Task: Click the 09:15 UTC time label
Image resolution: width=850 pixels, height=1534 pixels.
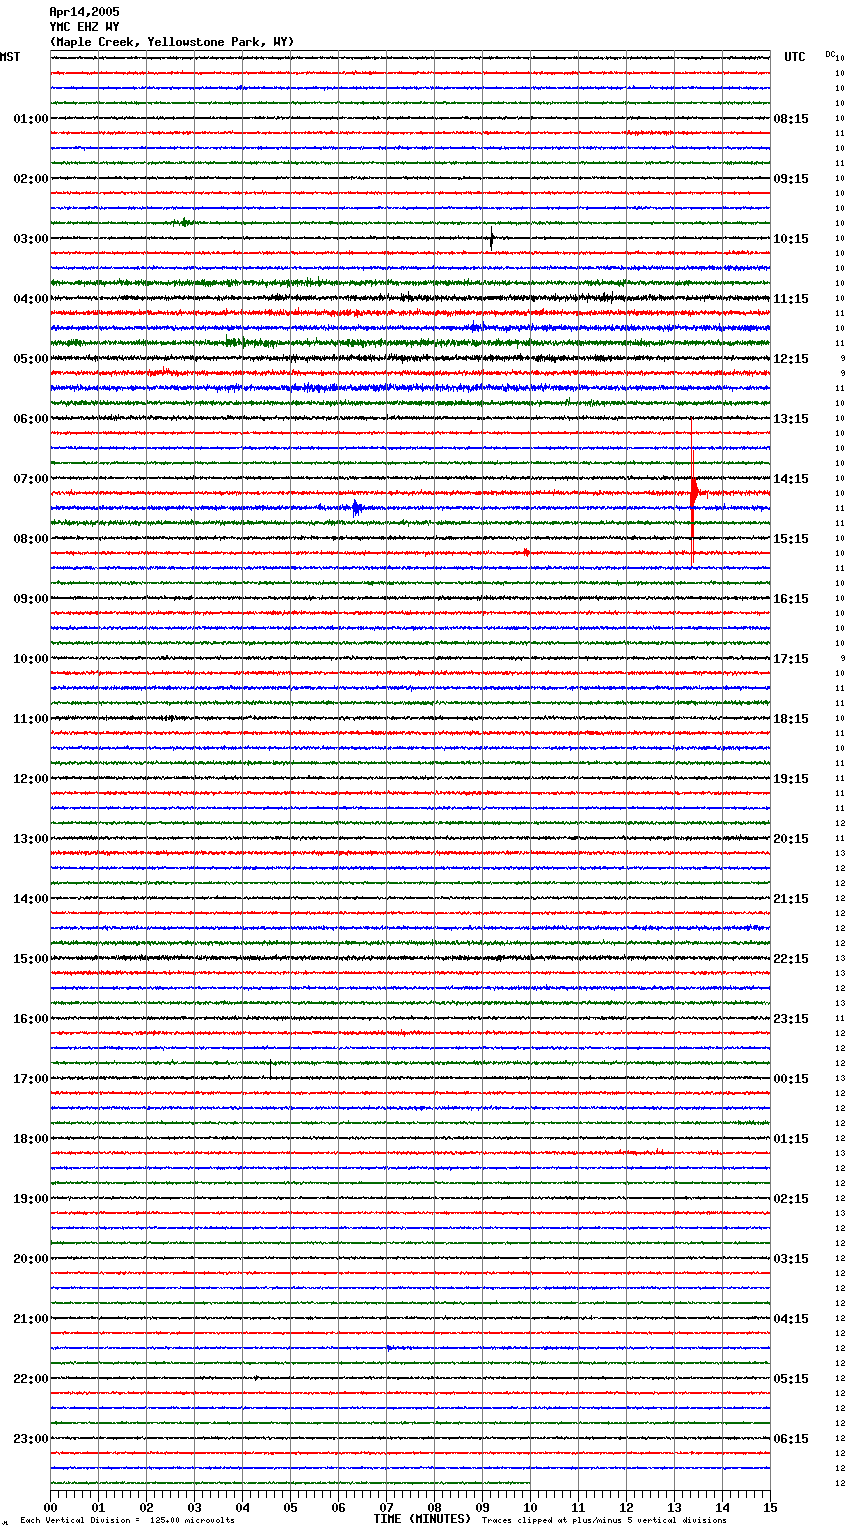Action: click(791, 179)
